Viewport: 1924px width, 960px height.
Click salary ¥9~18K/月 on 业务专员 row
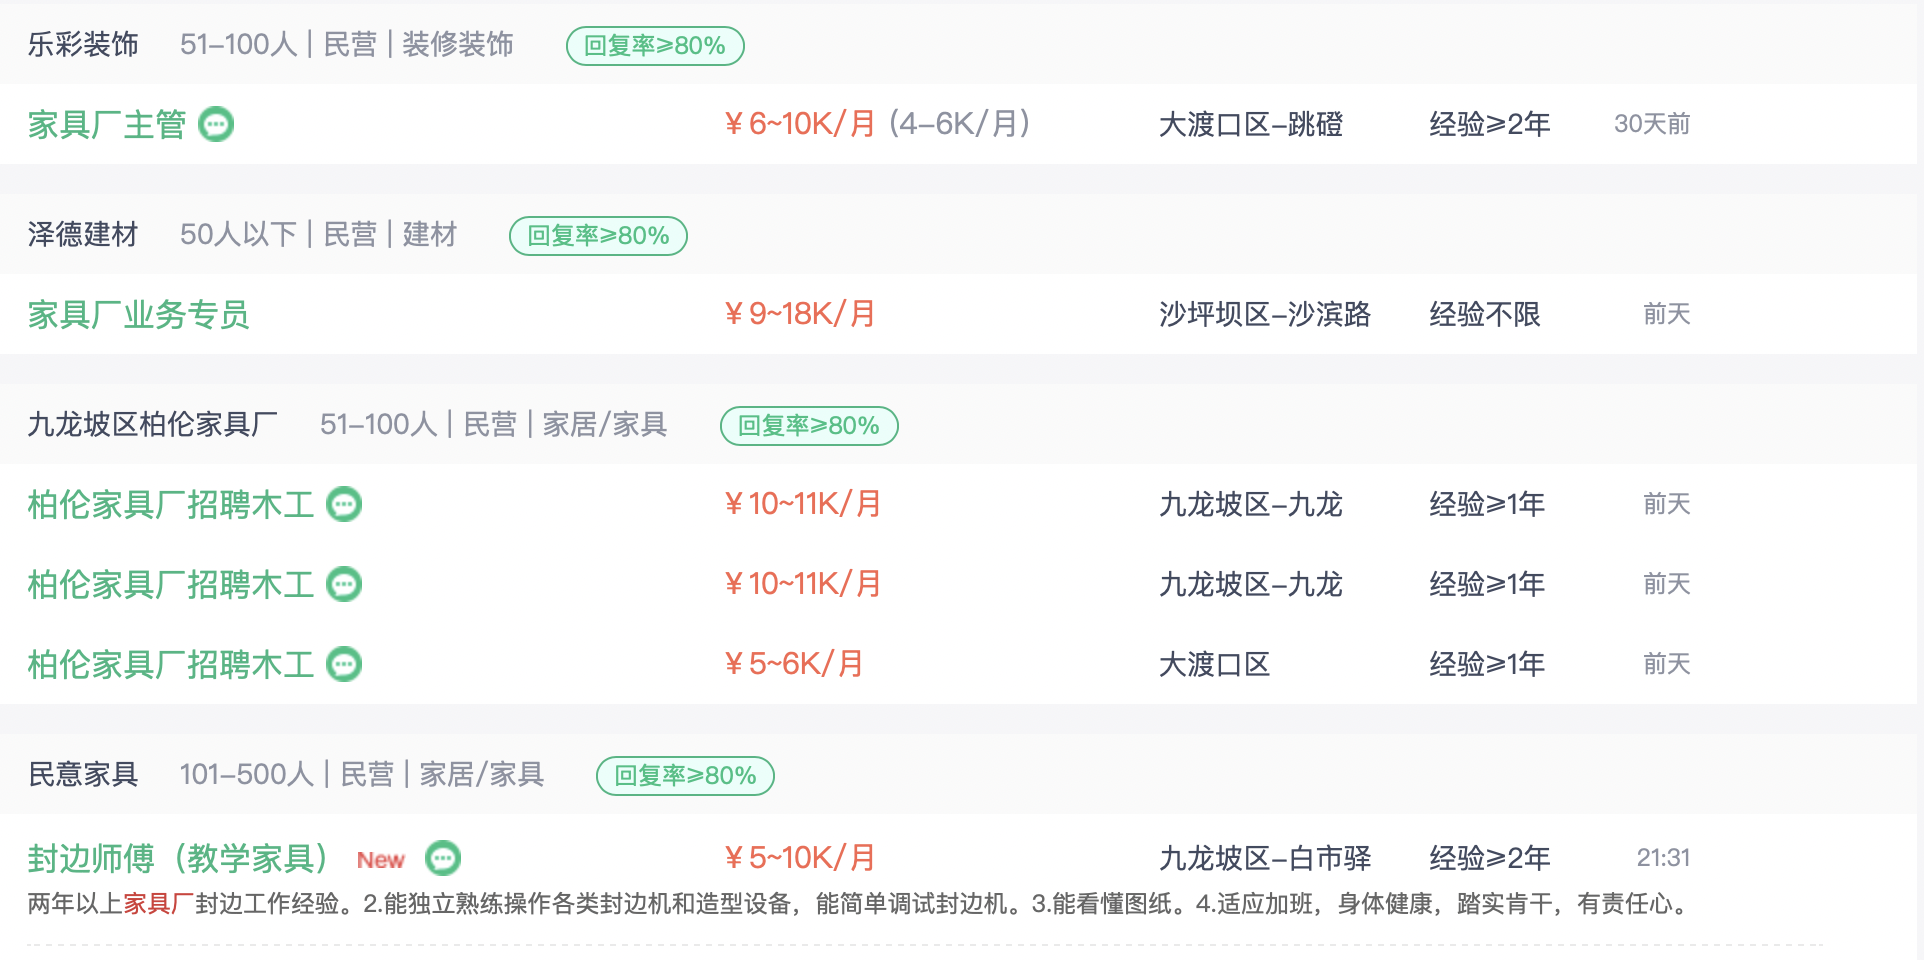tap(800, 314)
